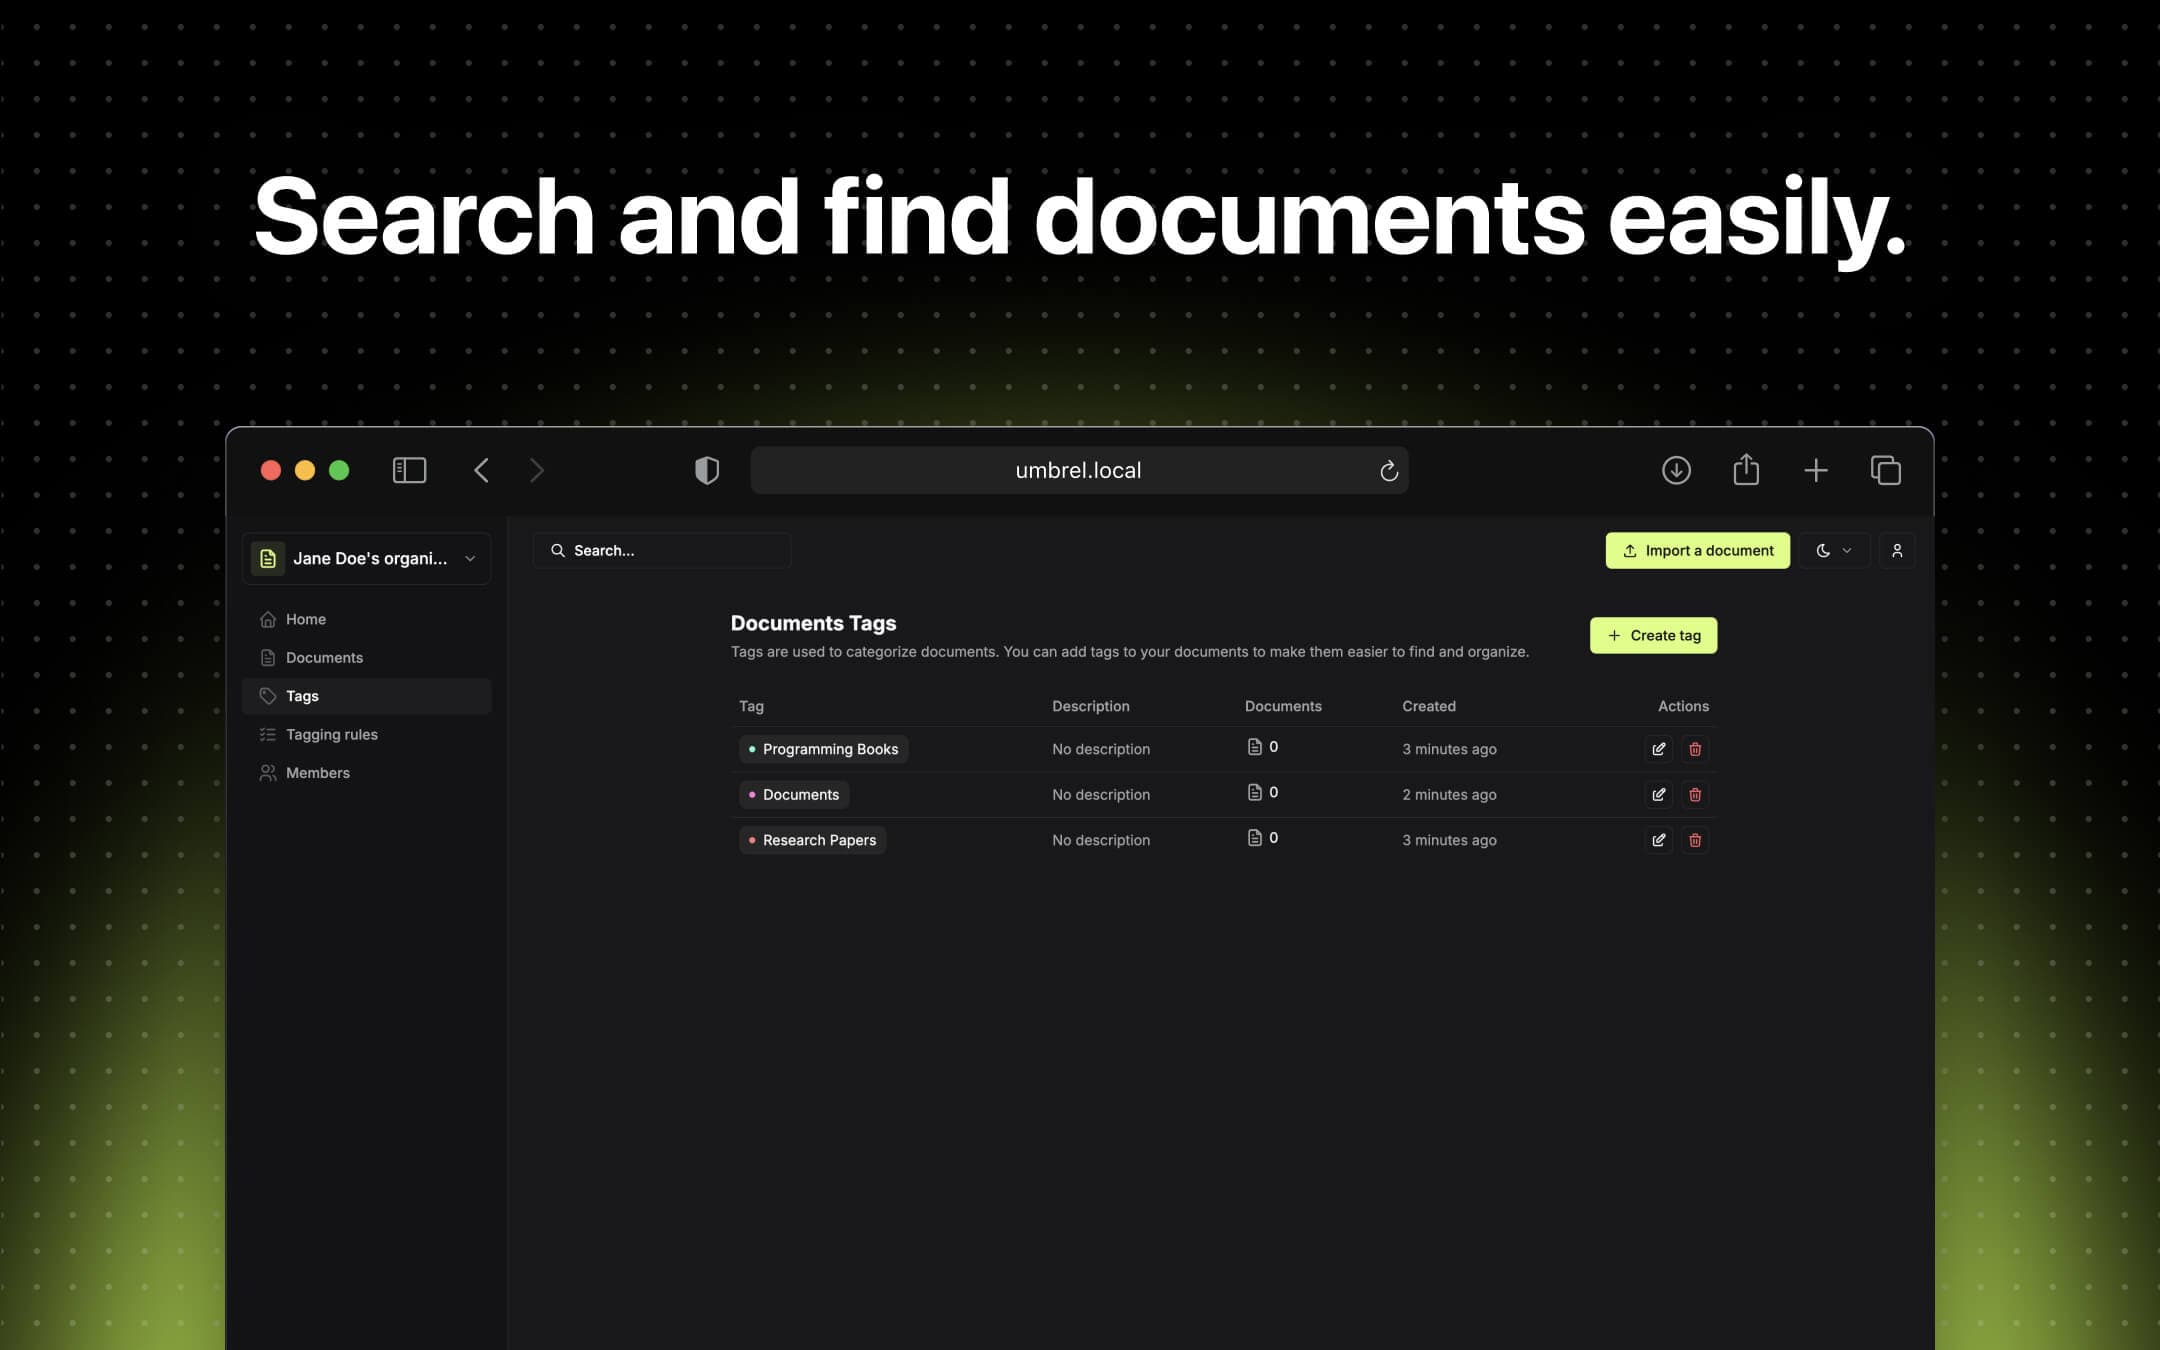This screenshot has width=2160, height=1350.
Task: Open a new browser tab
Action: [1816, 470]
